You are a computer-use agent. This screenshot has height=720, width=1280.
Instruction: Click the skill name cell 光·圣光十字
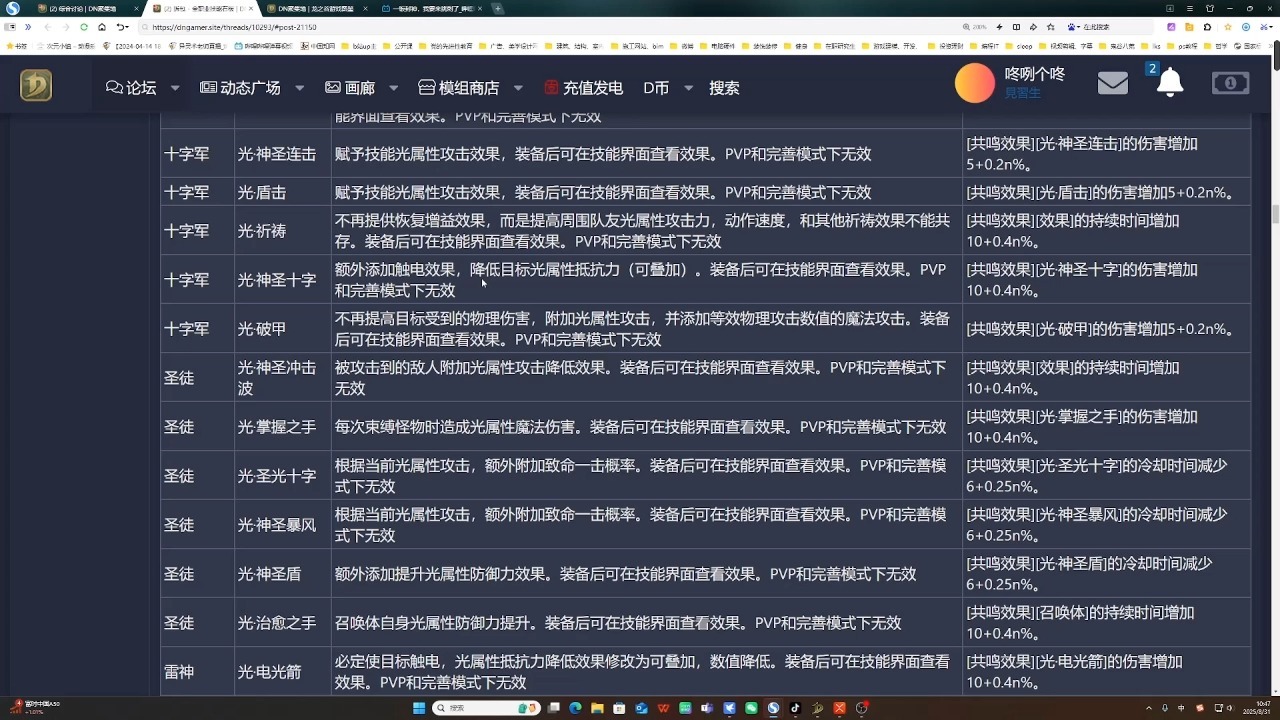click(283, 476)
